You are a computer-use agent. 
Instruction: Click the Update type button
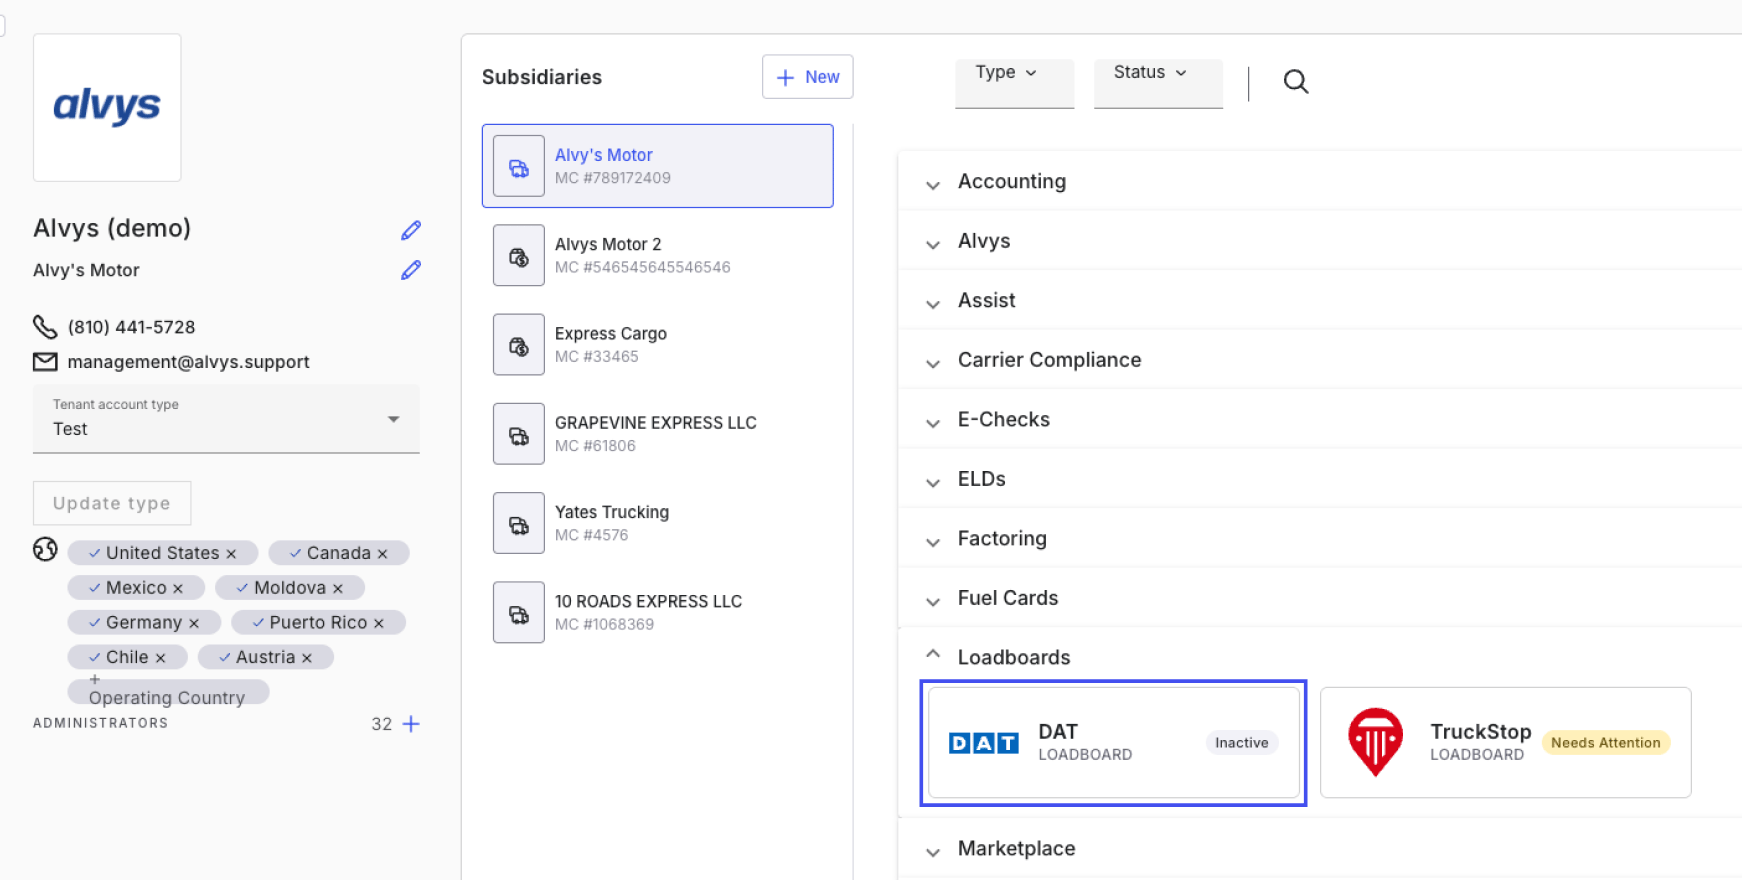point(112,503)
